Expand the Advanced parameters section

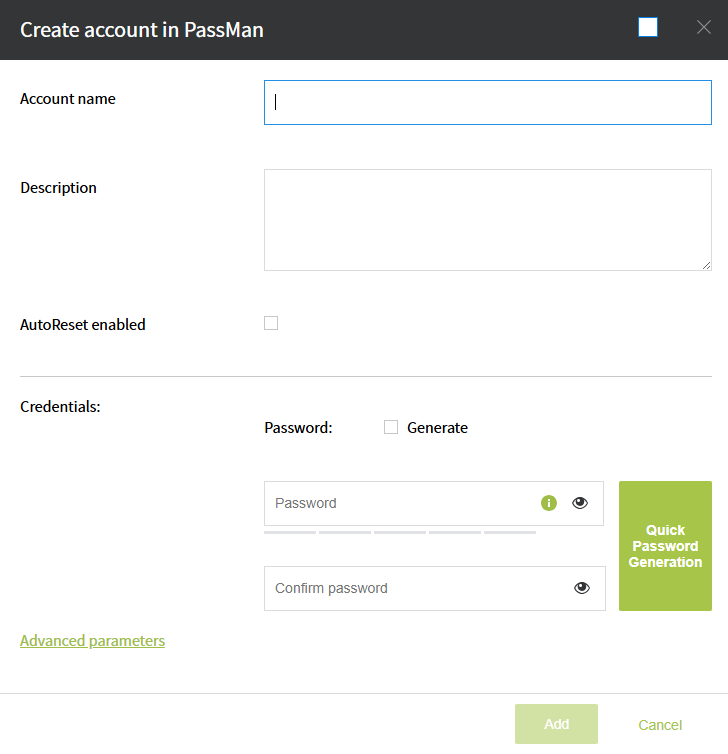click(92, 641)
